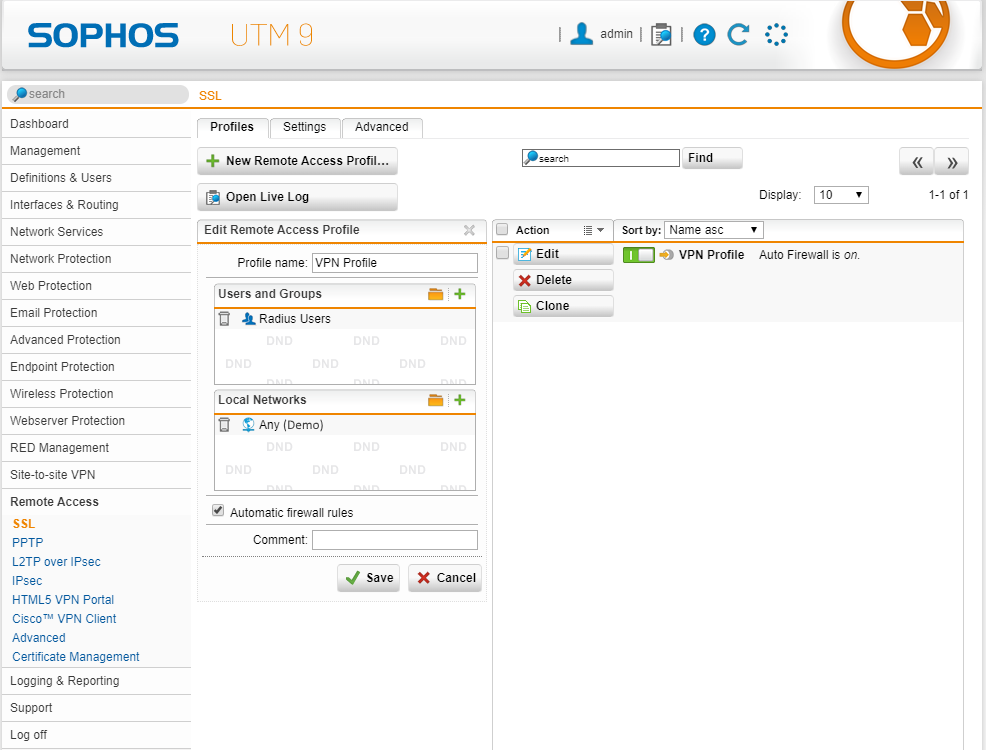
Task: Tick the VPN Profile row checkbox
Action: click(x=503, y=254)
